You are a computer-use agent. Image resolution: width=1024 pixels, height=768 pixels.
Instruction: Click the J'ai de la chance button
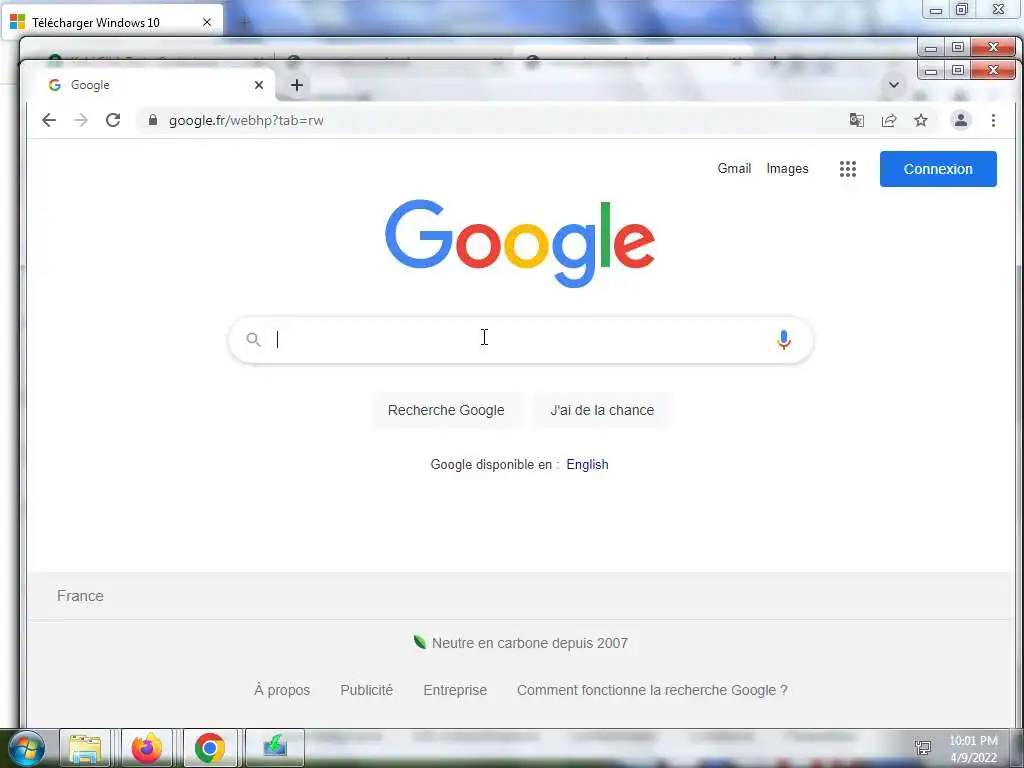click(601, 410)
